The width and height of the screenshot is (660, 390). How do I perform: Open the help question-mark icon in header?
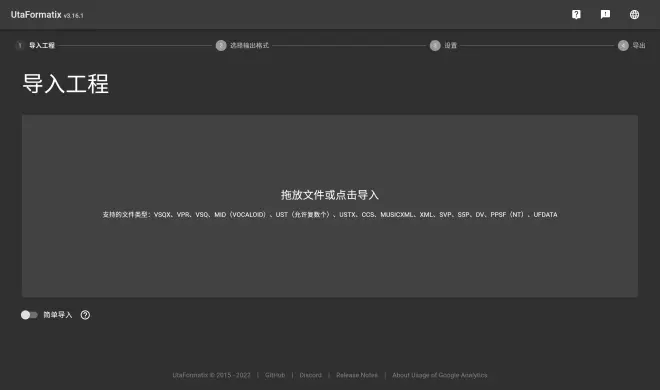576,15
